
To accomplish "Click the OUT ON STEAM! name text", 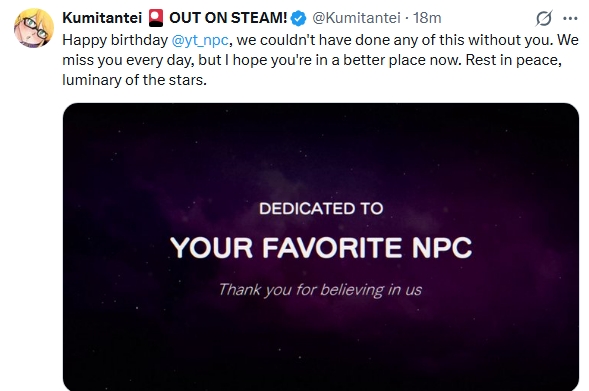I will click(x=228, y=18).
